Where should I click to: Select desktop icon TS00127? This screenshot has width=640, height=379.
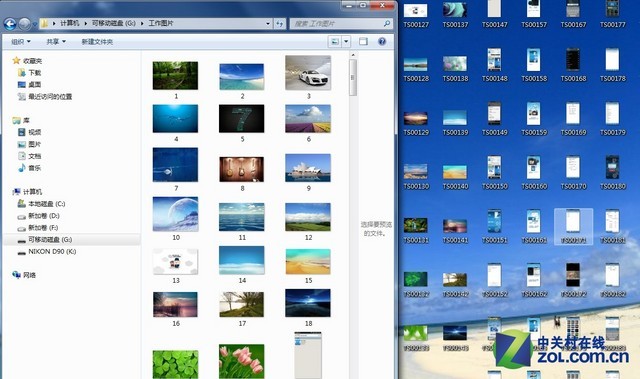[x=416, y=15]
